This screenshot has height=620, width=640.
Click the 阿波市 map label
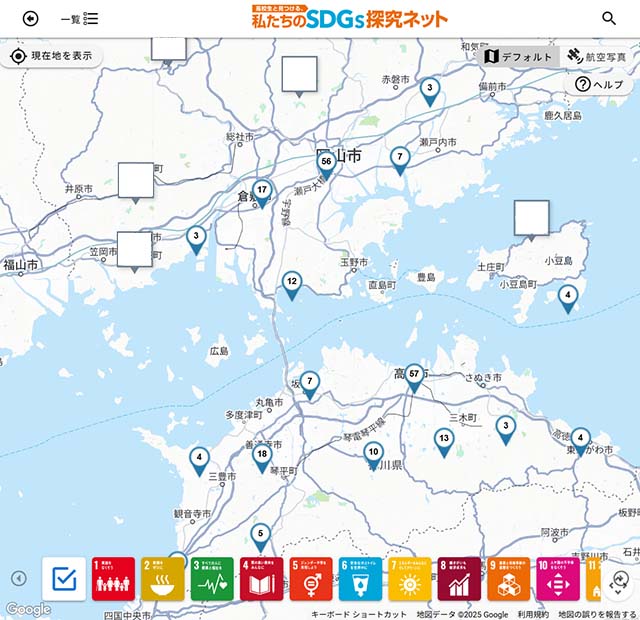click(x=554, y=532)
